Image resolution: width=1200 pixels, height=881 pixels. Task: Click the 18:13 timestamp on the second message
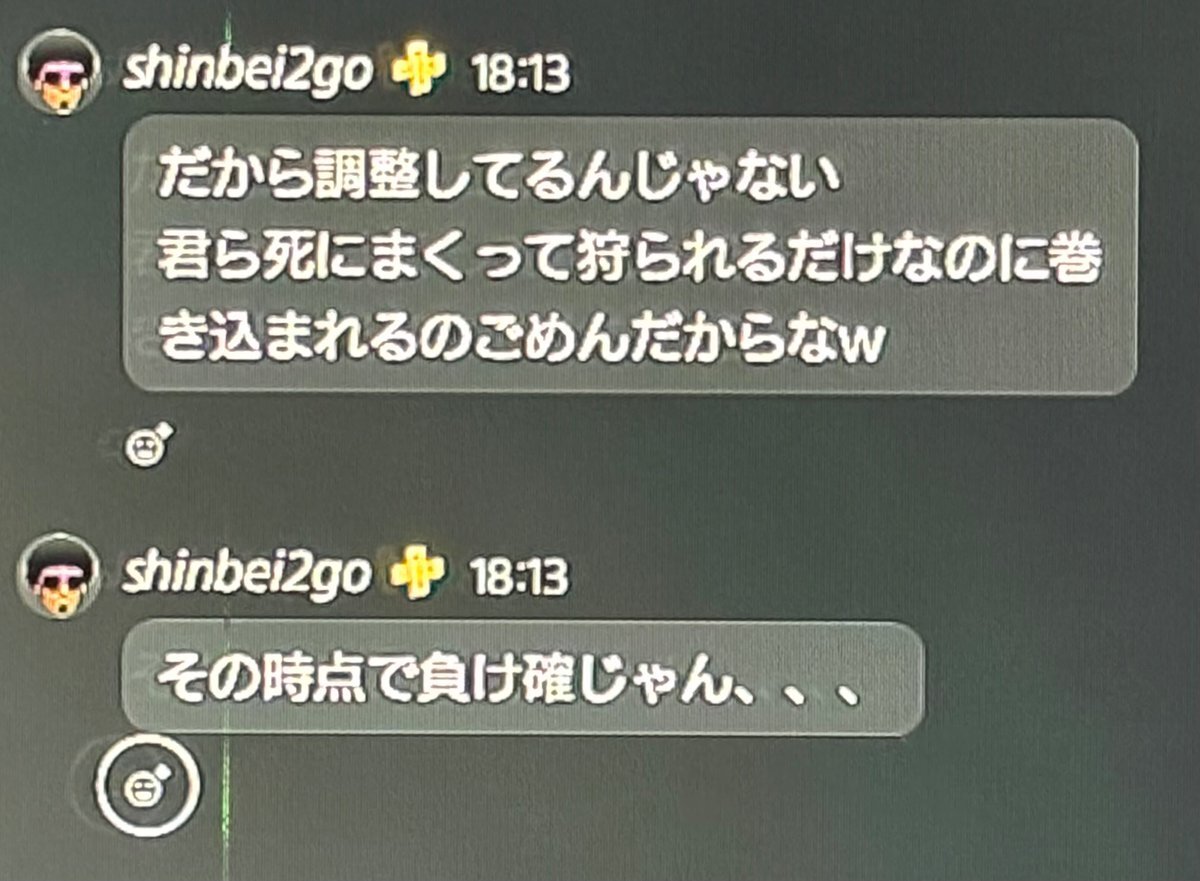[518, 577]
